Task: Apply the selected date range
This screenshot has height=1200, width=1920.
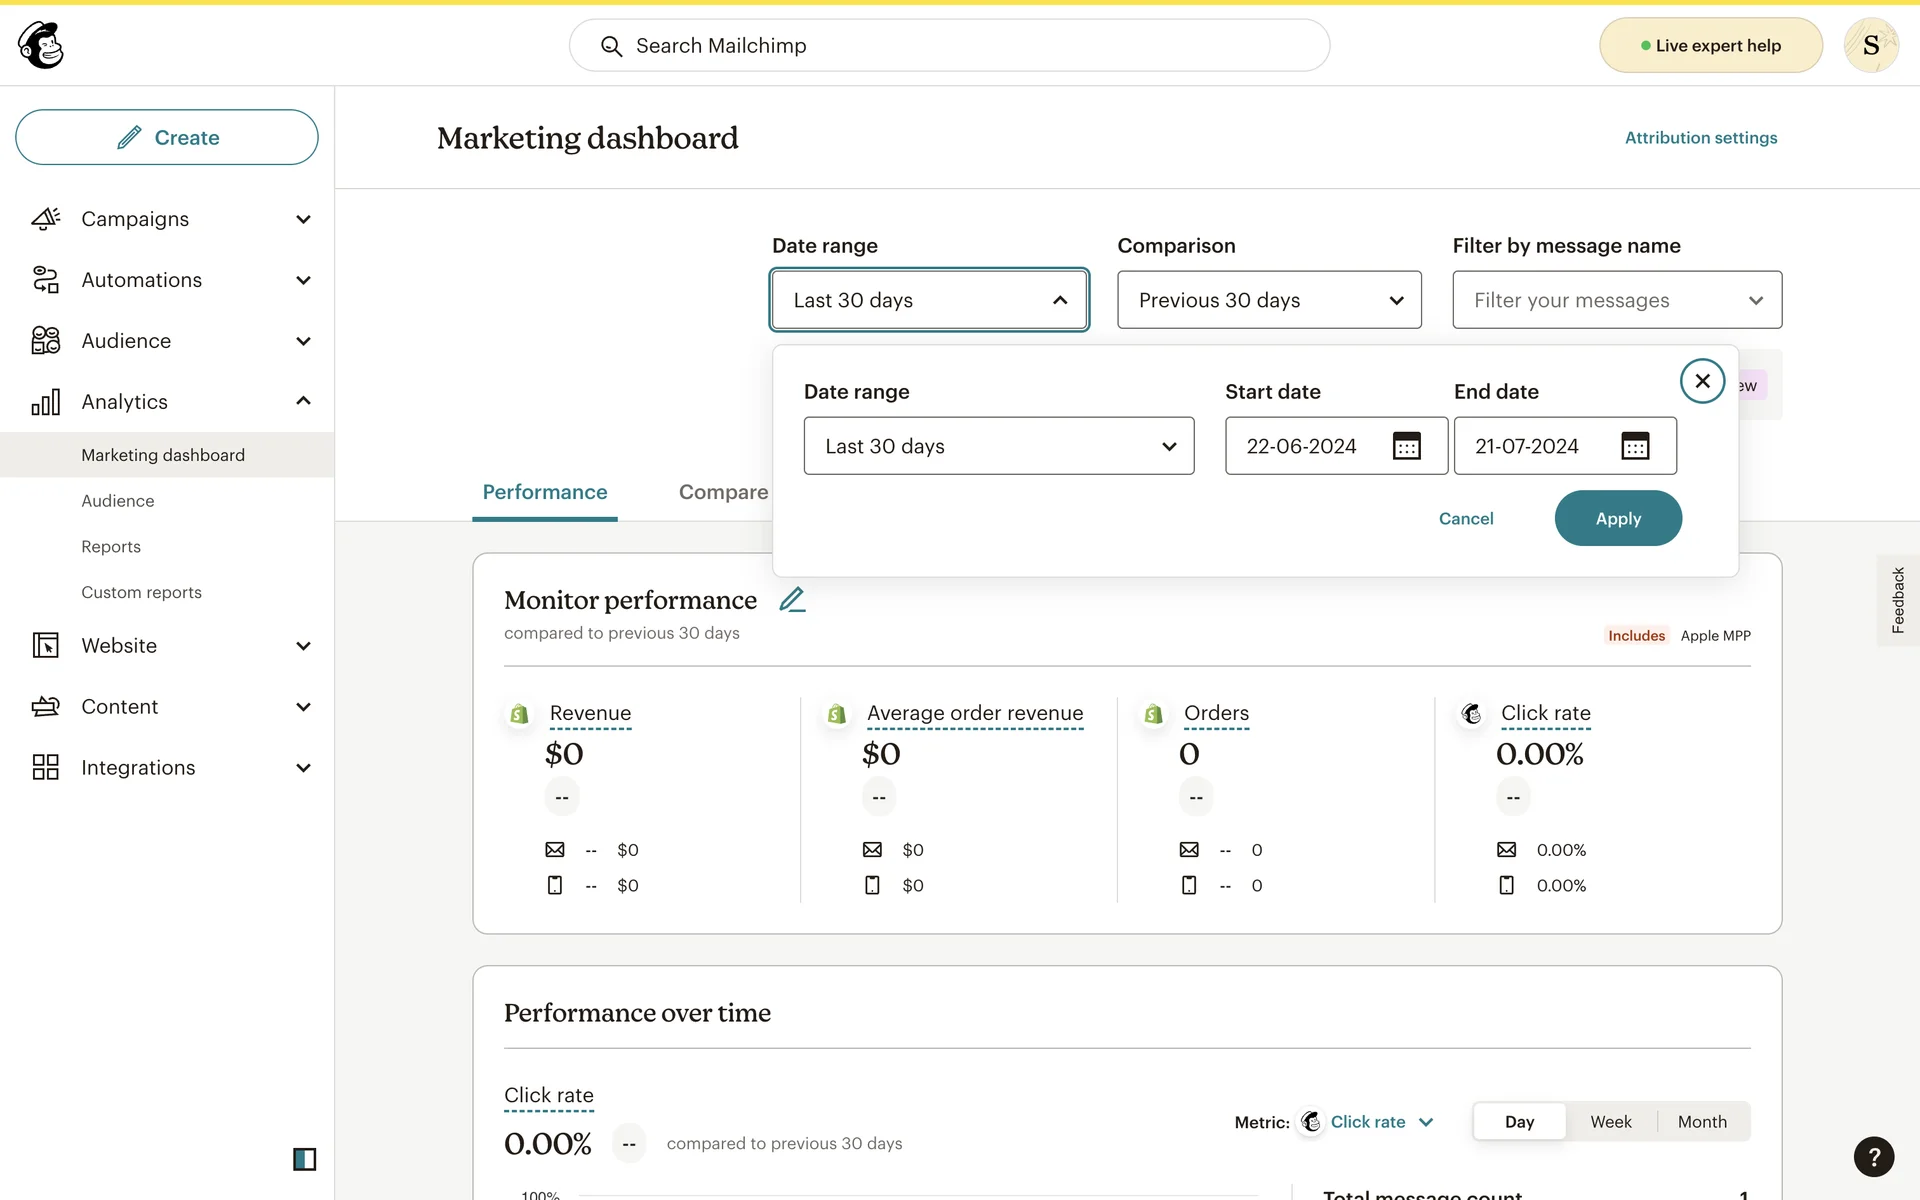Action: [1617, 518]
